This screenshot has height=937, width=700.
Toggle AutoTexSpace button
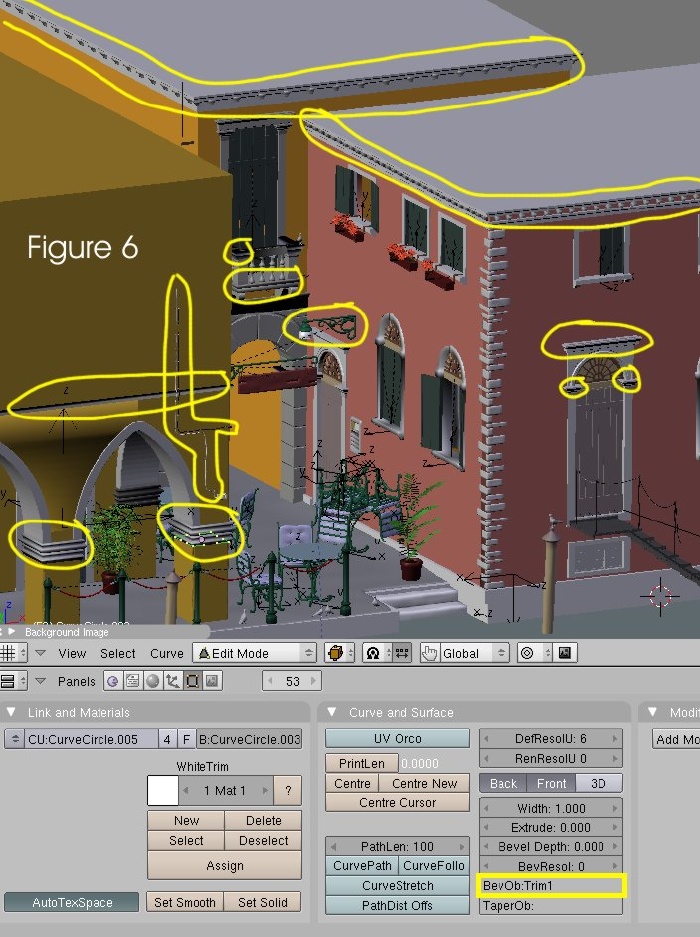coord(72,902)
